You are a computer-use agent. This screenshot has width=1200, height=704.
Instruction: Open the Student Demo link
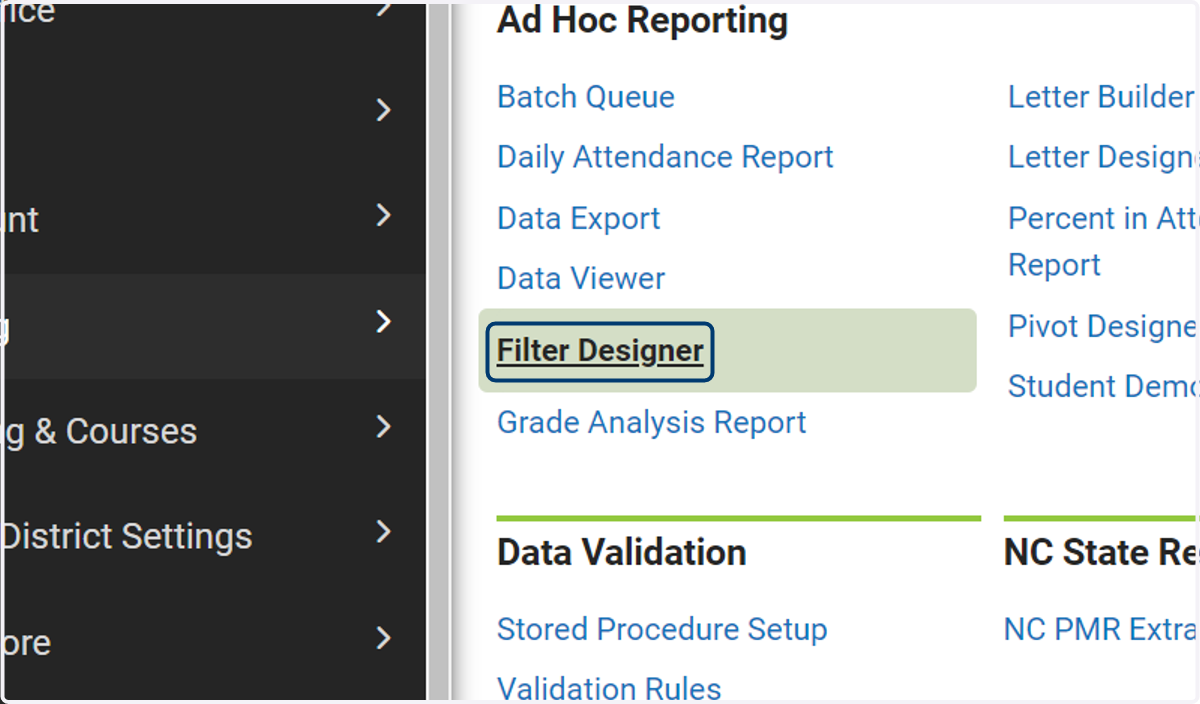[x=1104, y=386]
